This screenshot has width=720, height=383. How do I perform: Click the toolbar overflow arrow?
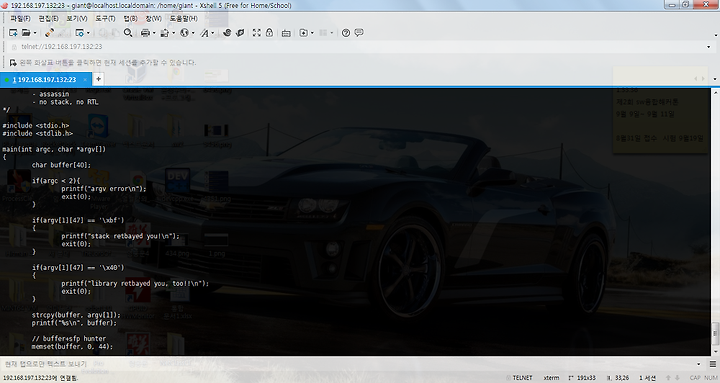tap(715, 35)
